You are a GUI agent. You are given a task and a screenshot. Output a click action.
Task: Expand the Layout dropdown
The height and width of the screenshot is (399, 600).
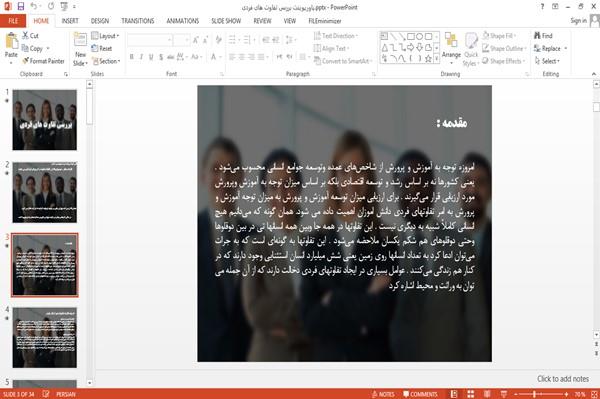(x=105, y=36)
